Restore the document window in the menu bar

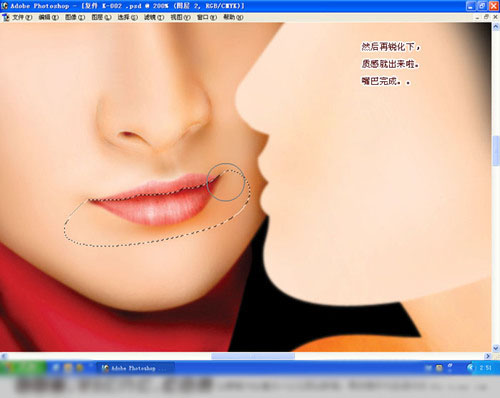(487, 17)
